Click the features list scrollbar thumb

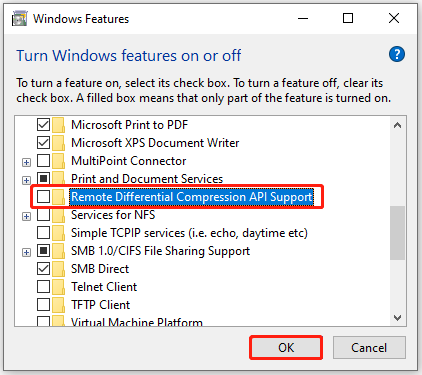[x=397, y=233]
